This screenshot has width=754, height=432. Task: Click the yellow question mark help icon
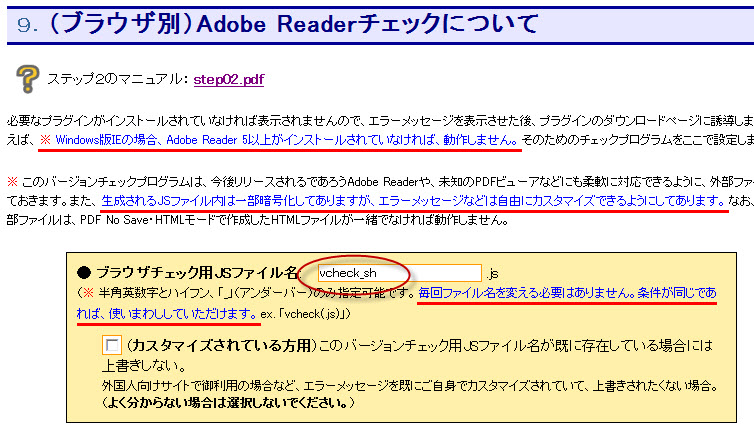[27, 78]
